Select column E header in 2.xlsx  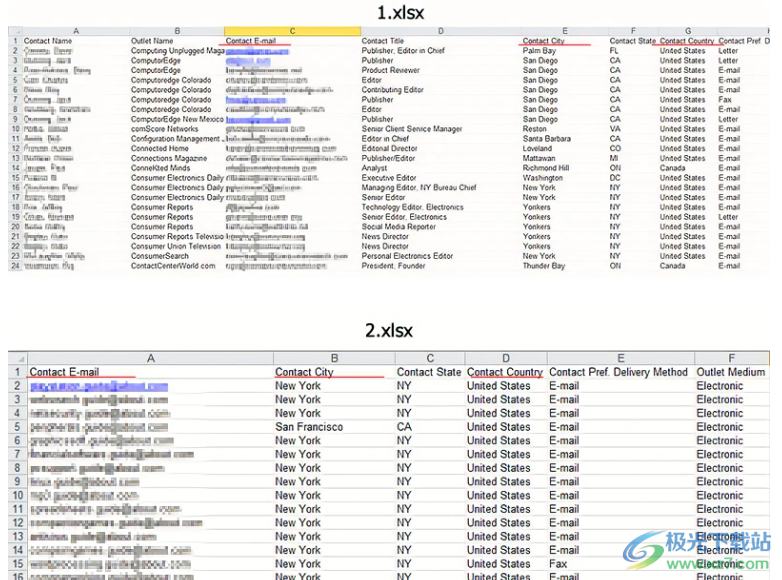coord(620,358)
